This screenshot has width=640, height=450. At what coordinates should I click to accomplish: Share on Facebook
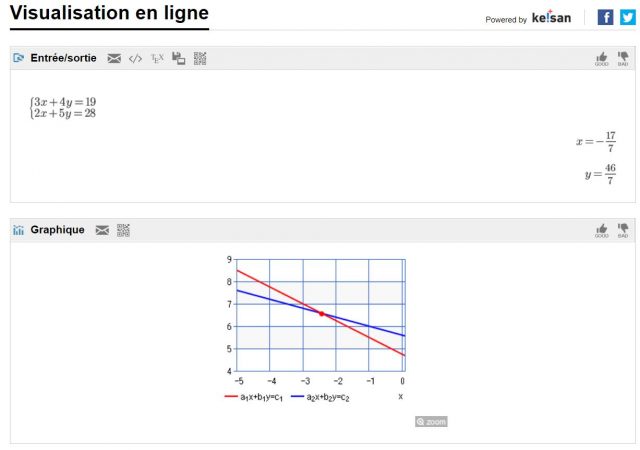[x=605, y=17]
